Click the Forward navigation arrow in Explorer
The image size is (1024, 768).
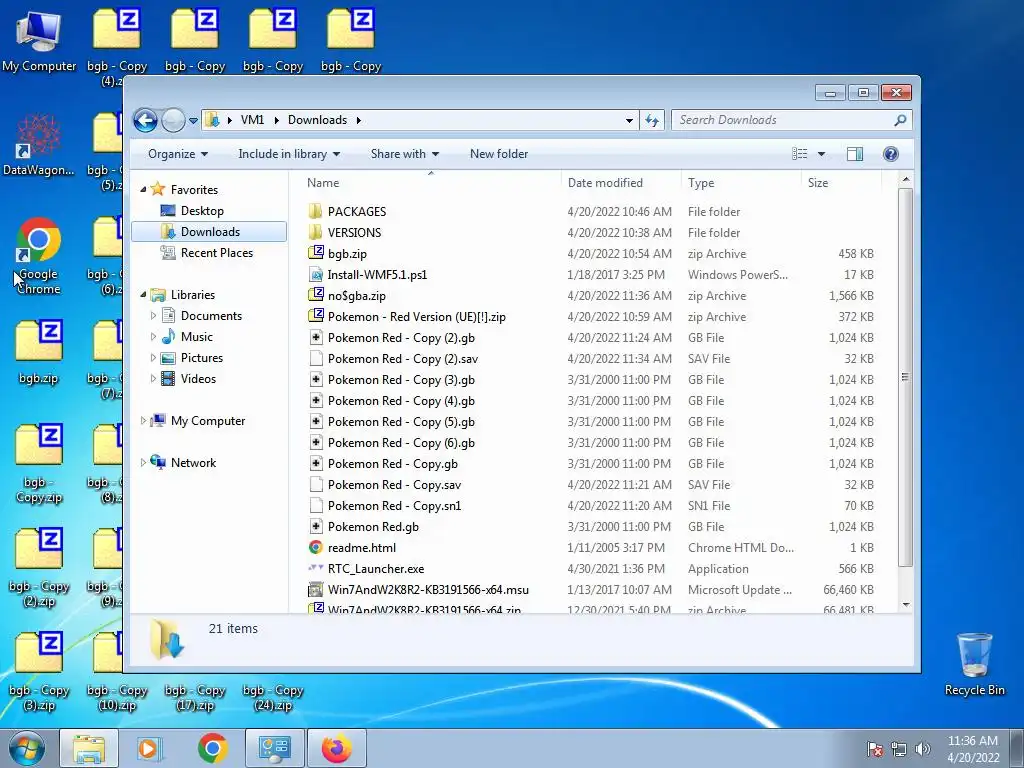(173, 120)
